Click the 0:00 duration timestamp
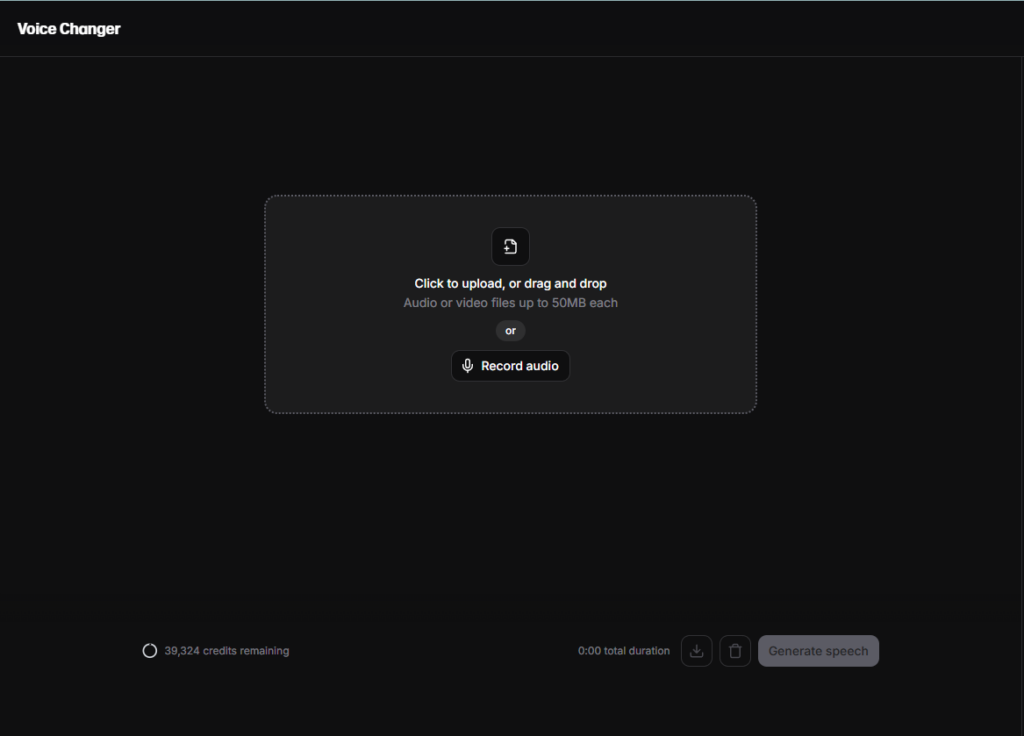The image size is (1024, 736). pos(589,651)
